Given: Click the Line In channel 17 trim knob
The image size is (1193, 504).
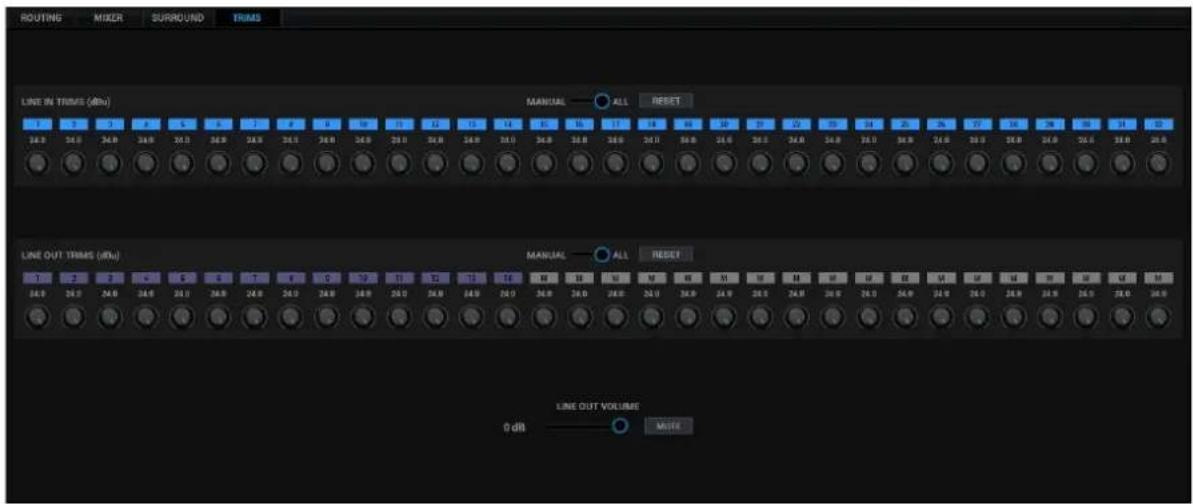Looking at the screenshot, I should point(616,163).
